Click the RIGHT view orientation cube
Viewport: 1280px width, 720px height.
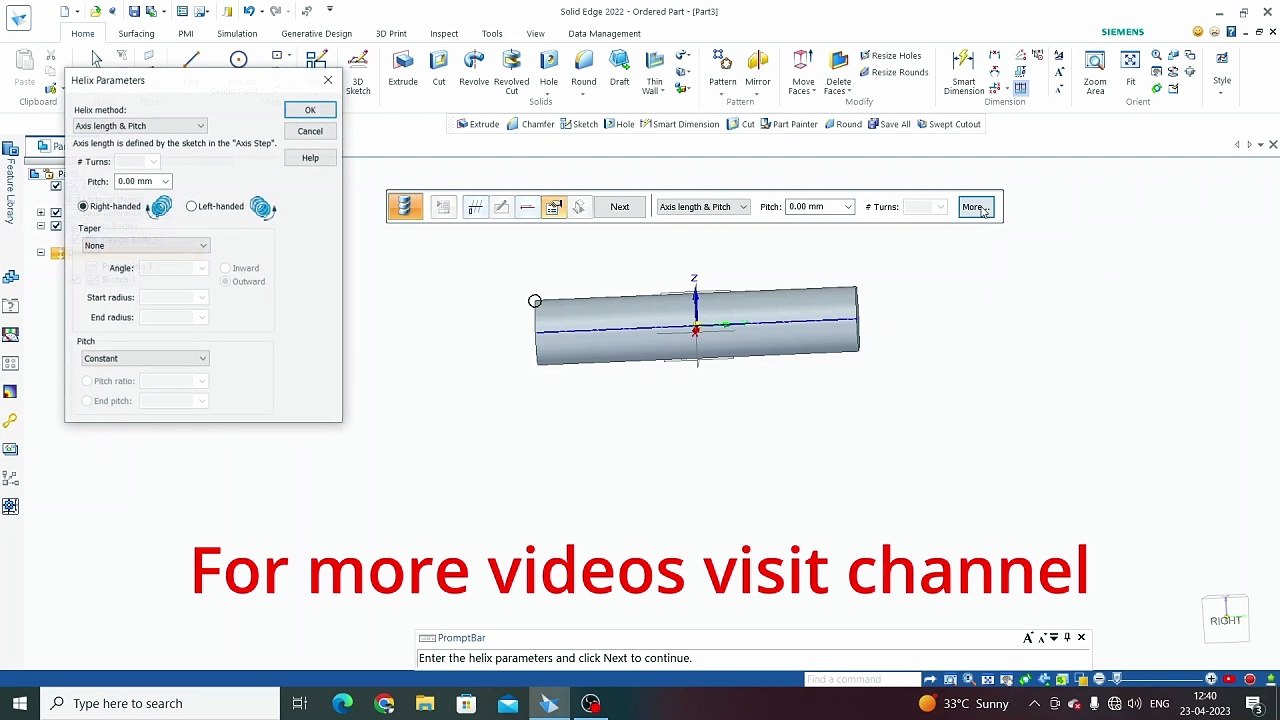click(x=1225, y=619)
